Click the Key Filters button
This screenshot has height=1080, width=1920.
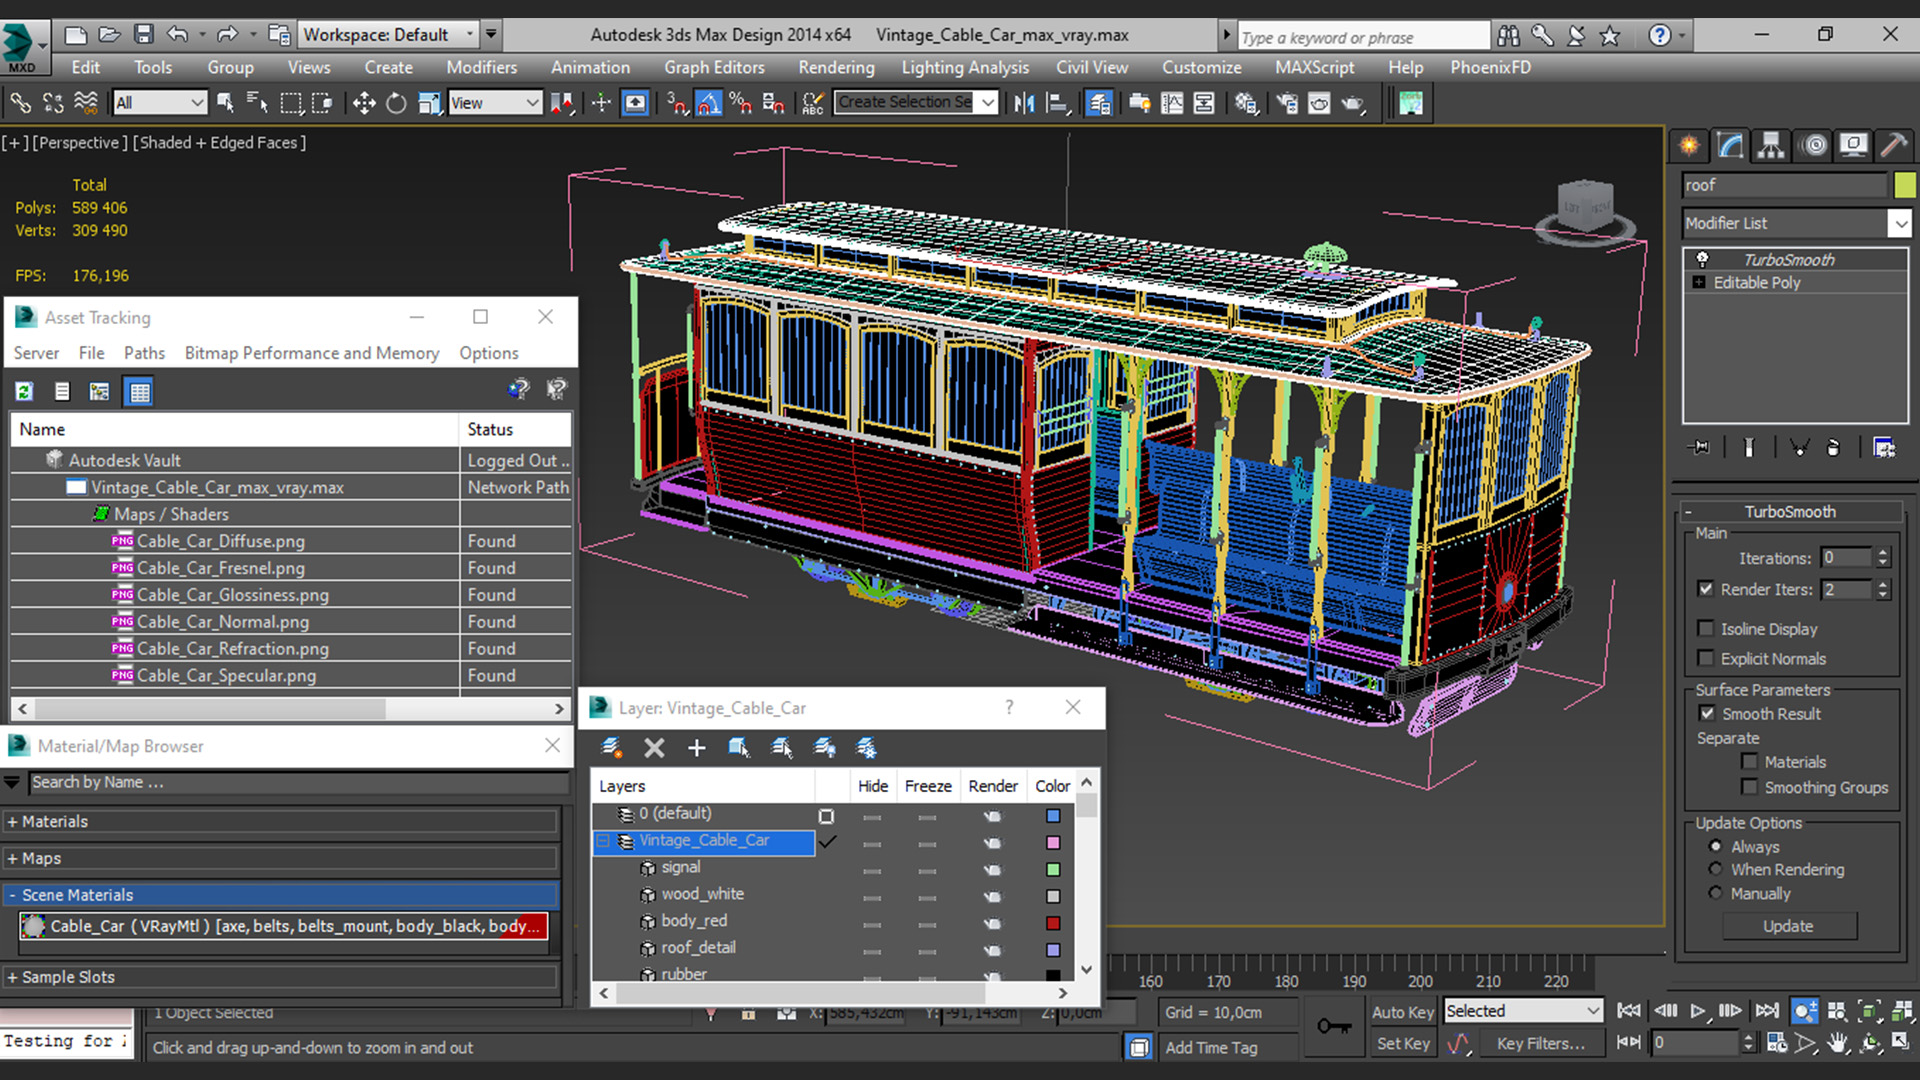coord(1541,1044)
